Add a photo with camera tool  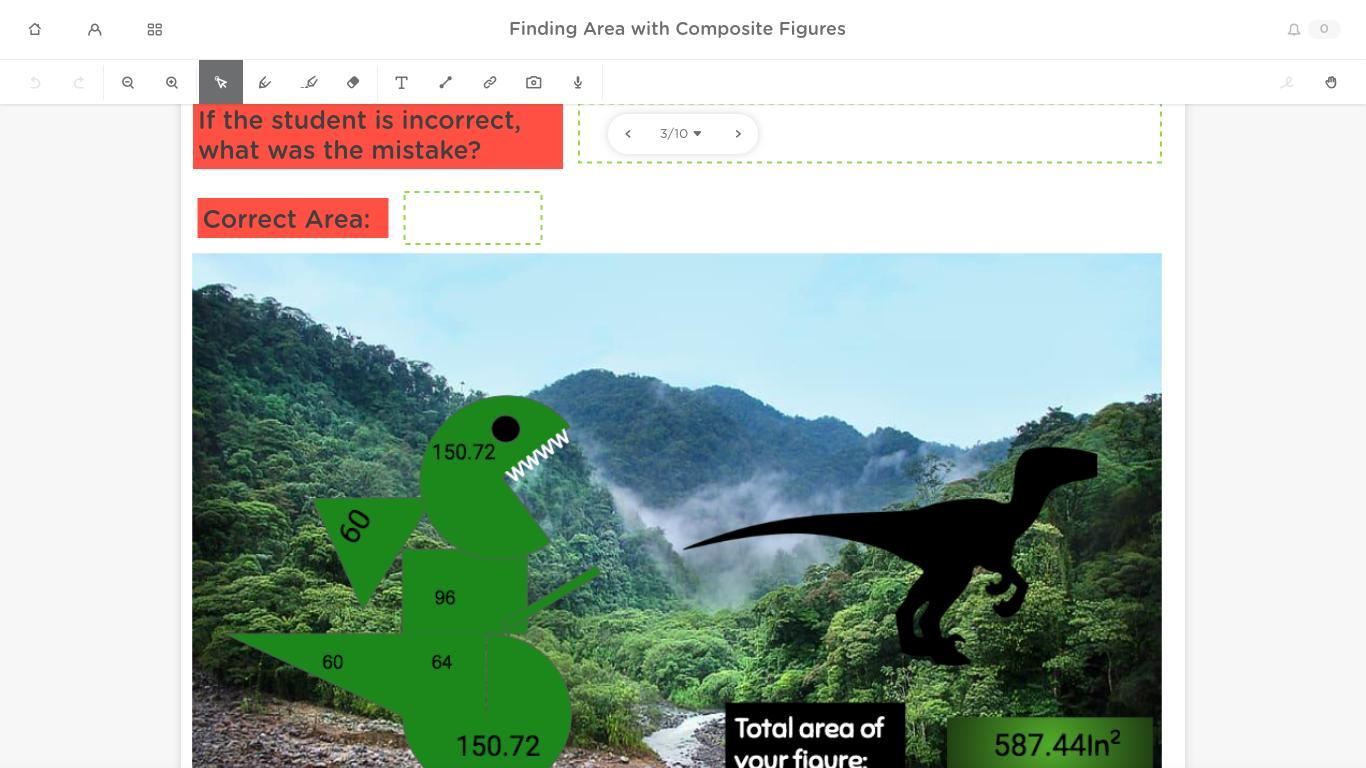[534, 83]
